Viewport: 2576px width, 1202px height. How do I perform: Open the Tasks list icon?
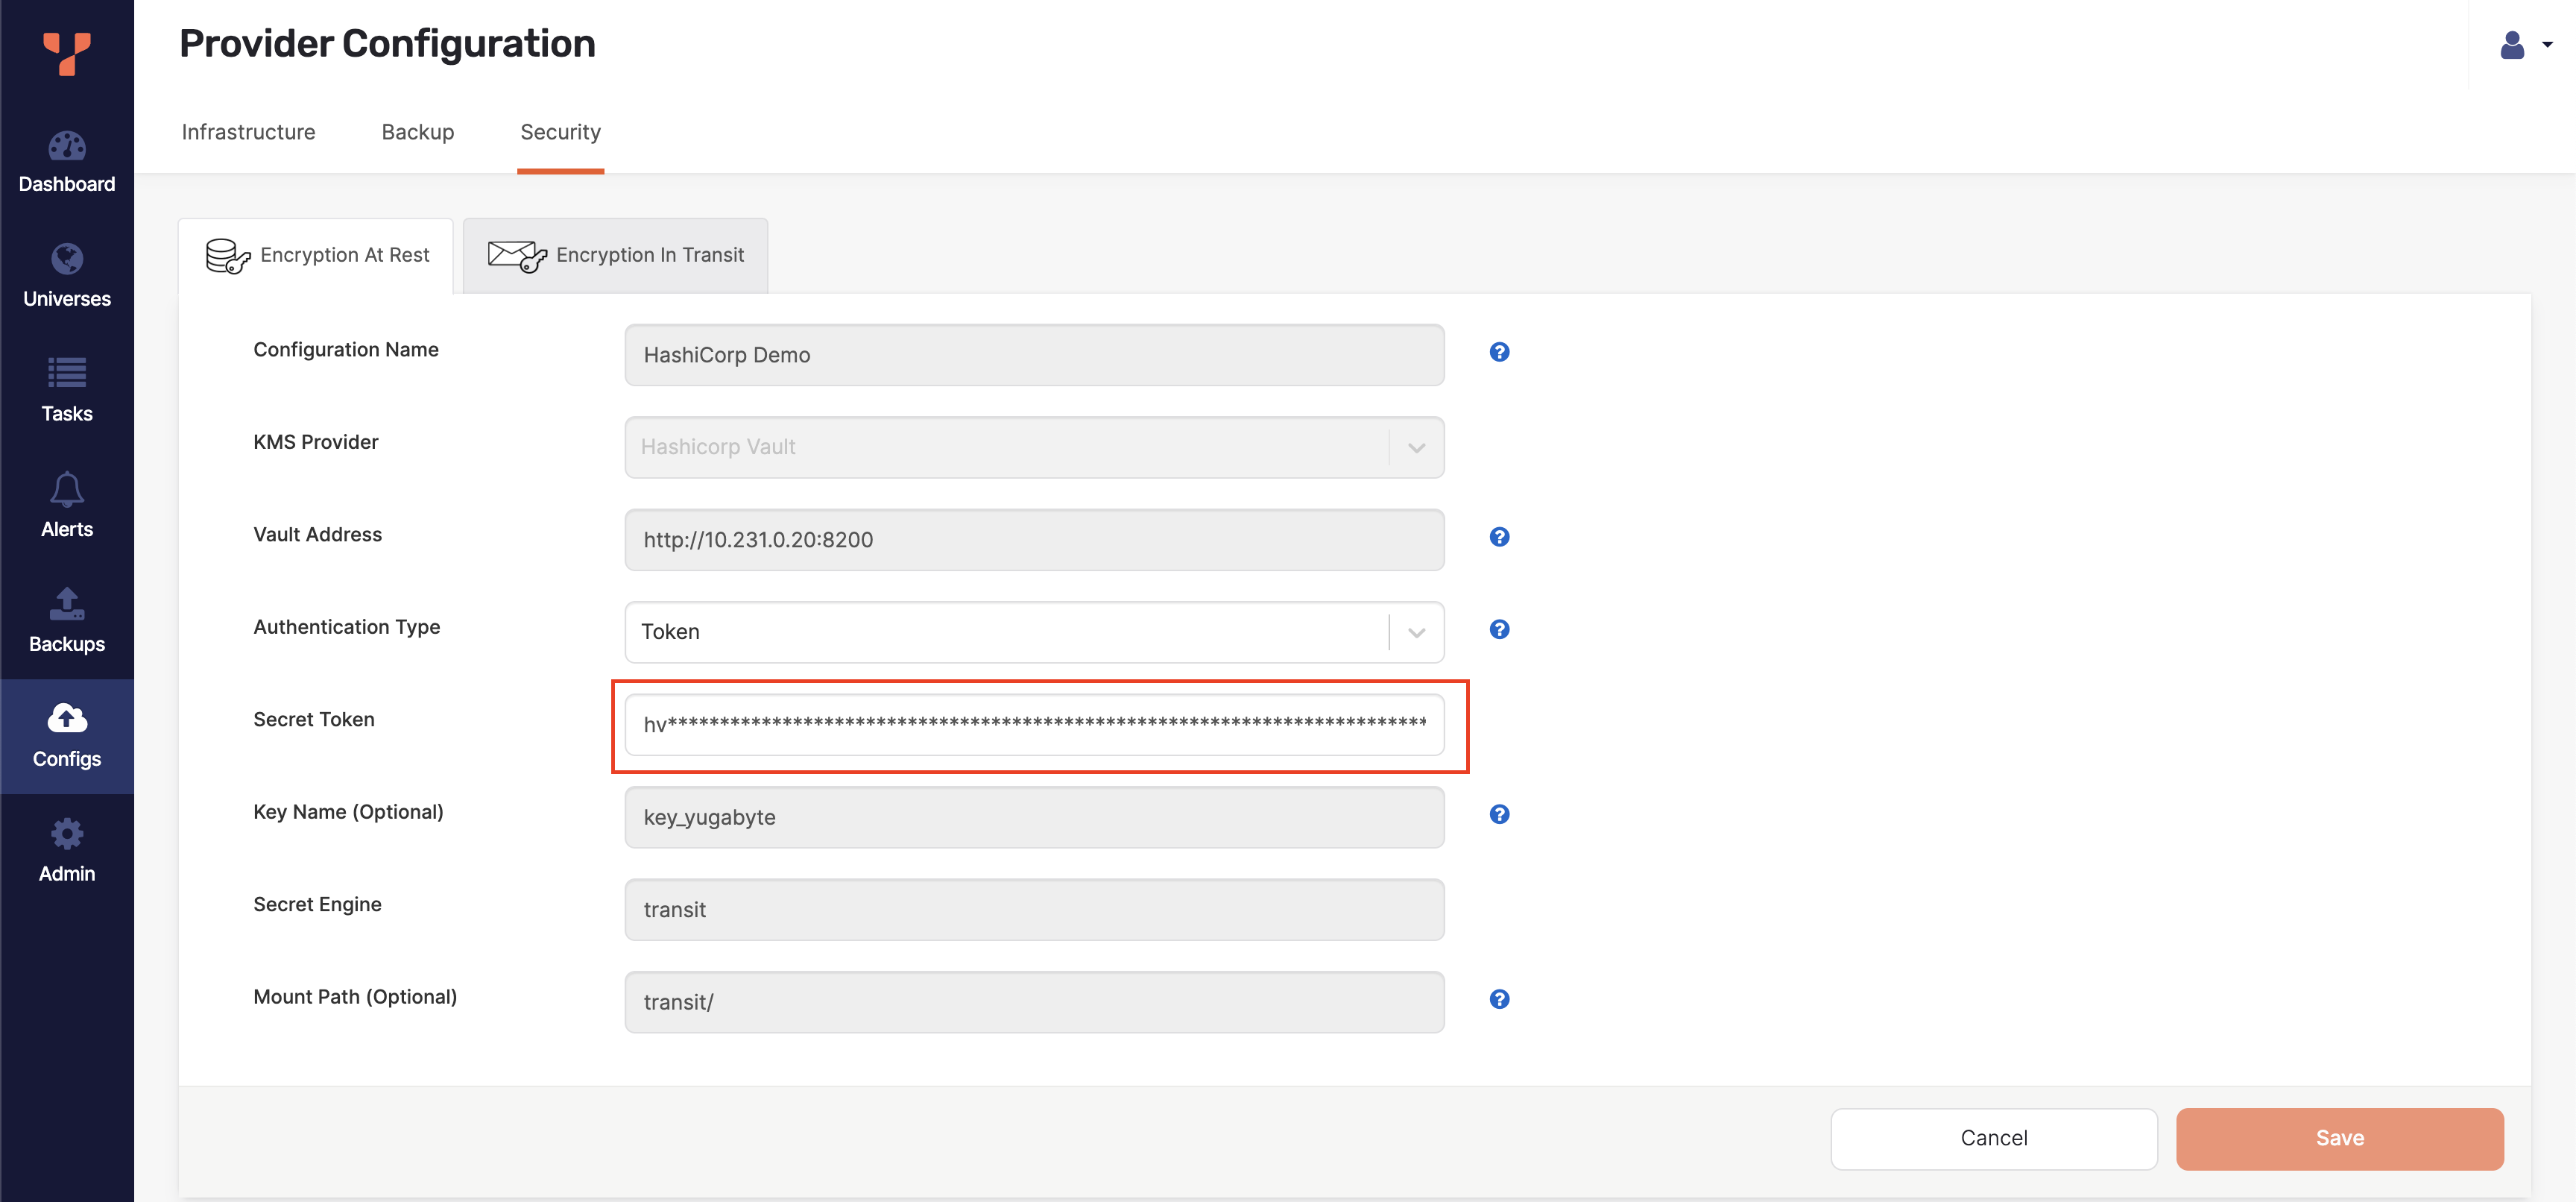point(67,372)
